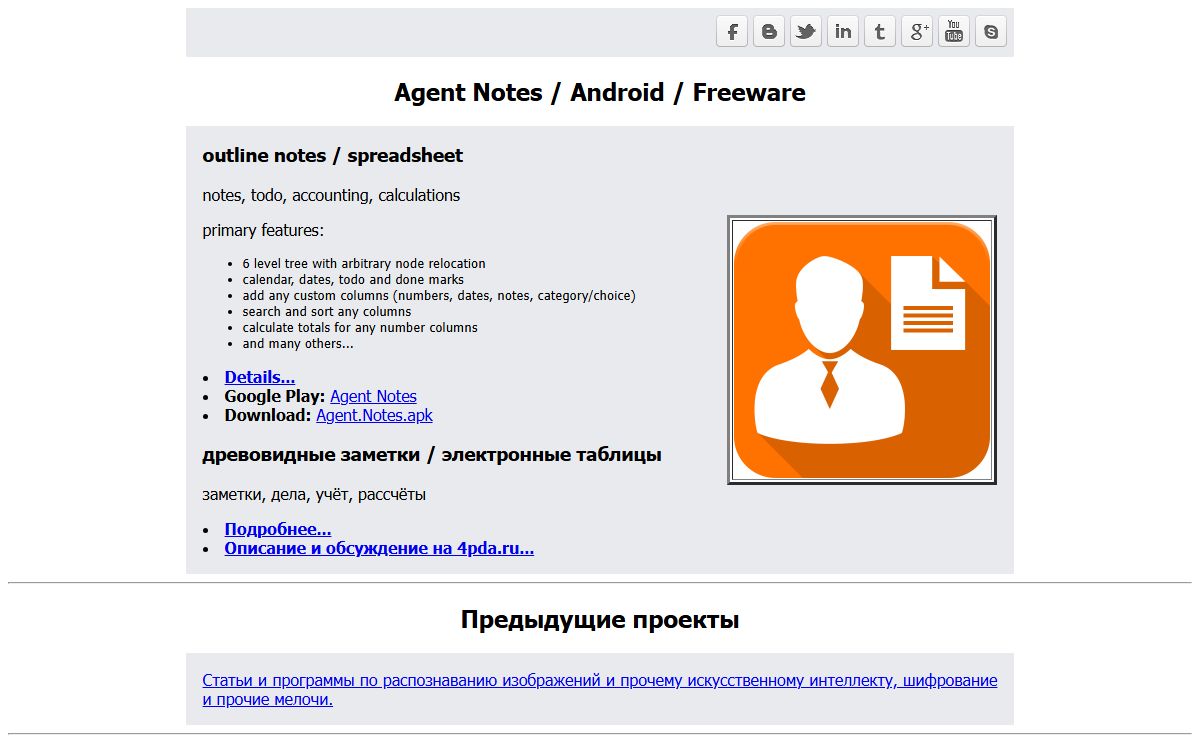Share via the Blogger icon
The height and width of the screenshot is (740, 1200).
[x=769, y=31]
